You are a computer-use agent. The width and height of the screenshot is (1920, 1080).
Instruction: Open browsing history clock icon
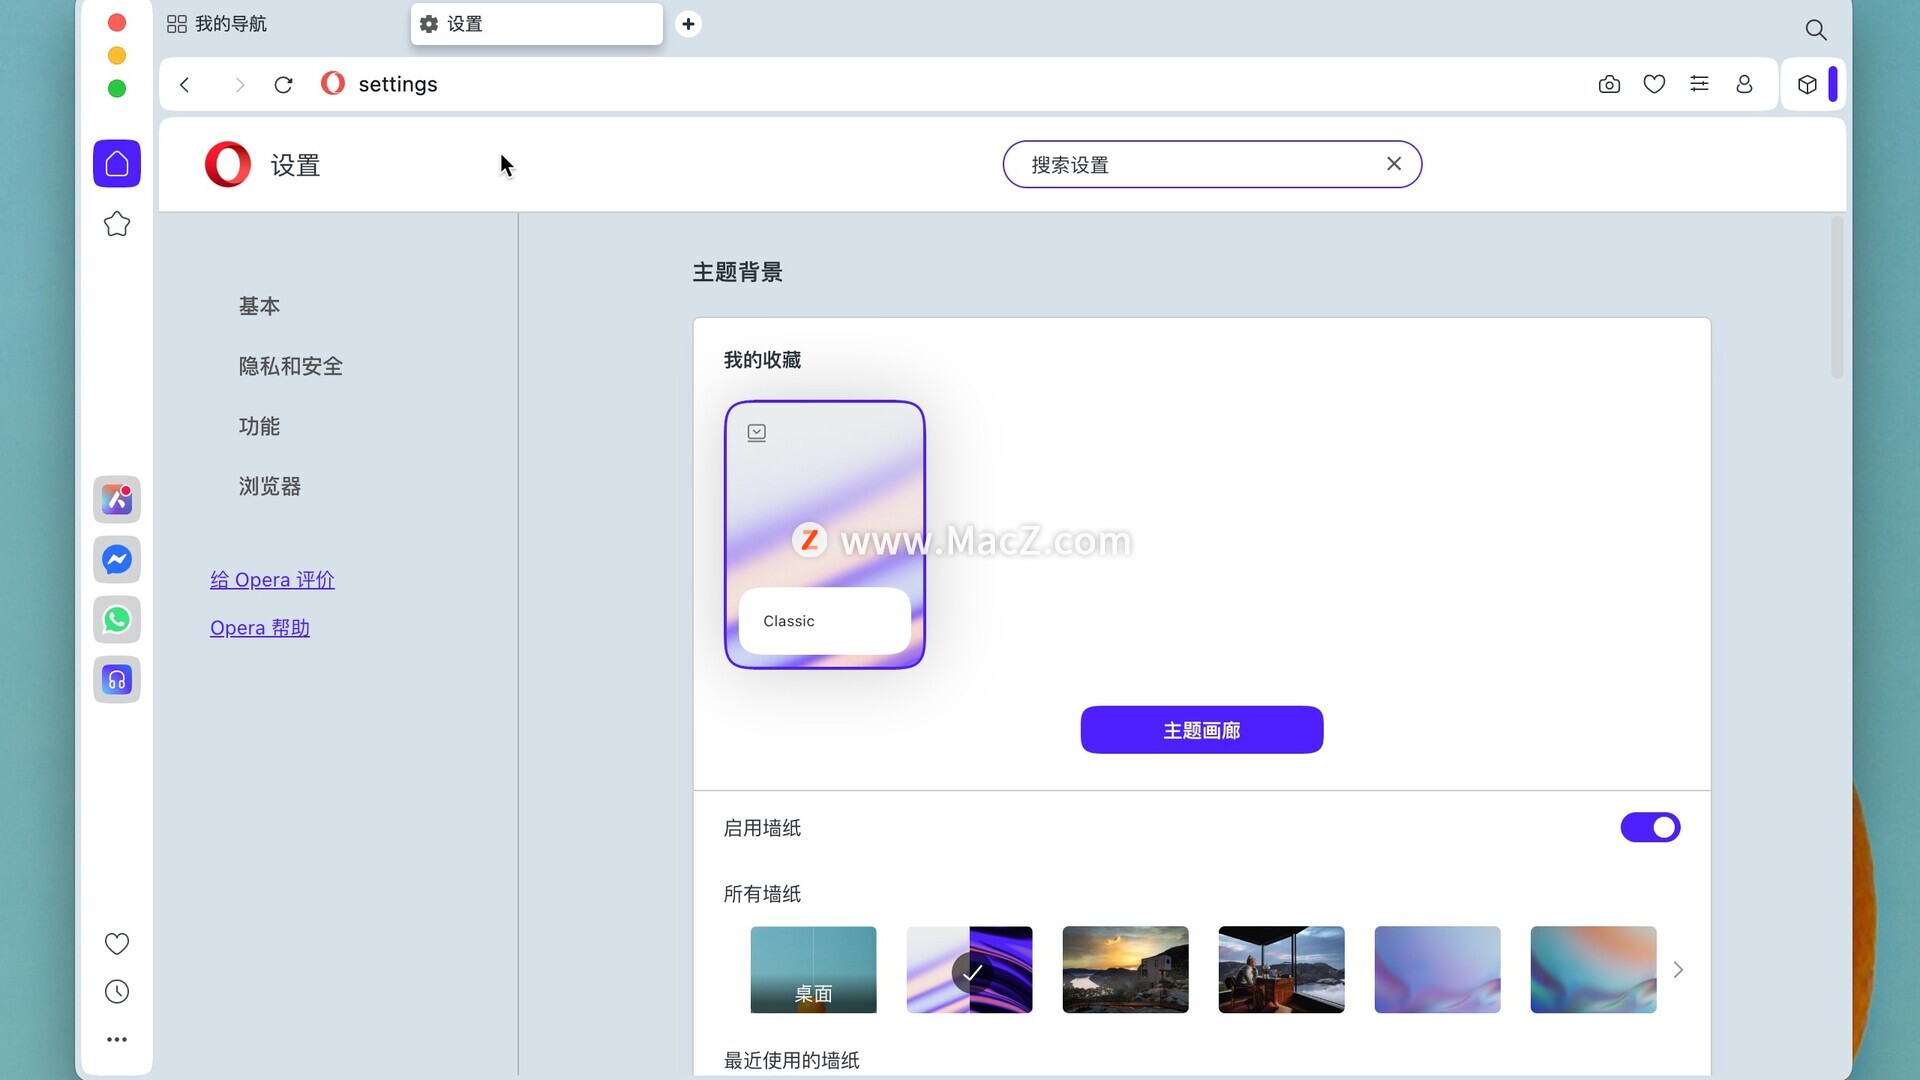pos(117,991)
